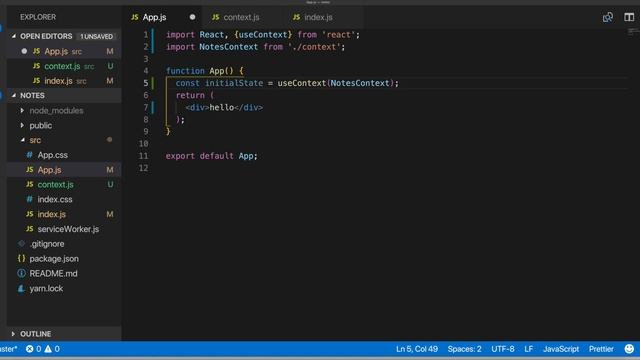Screen dimensions: 640x360
Task: Expand the Outline section
Action: 13,334
